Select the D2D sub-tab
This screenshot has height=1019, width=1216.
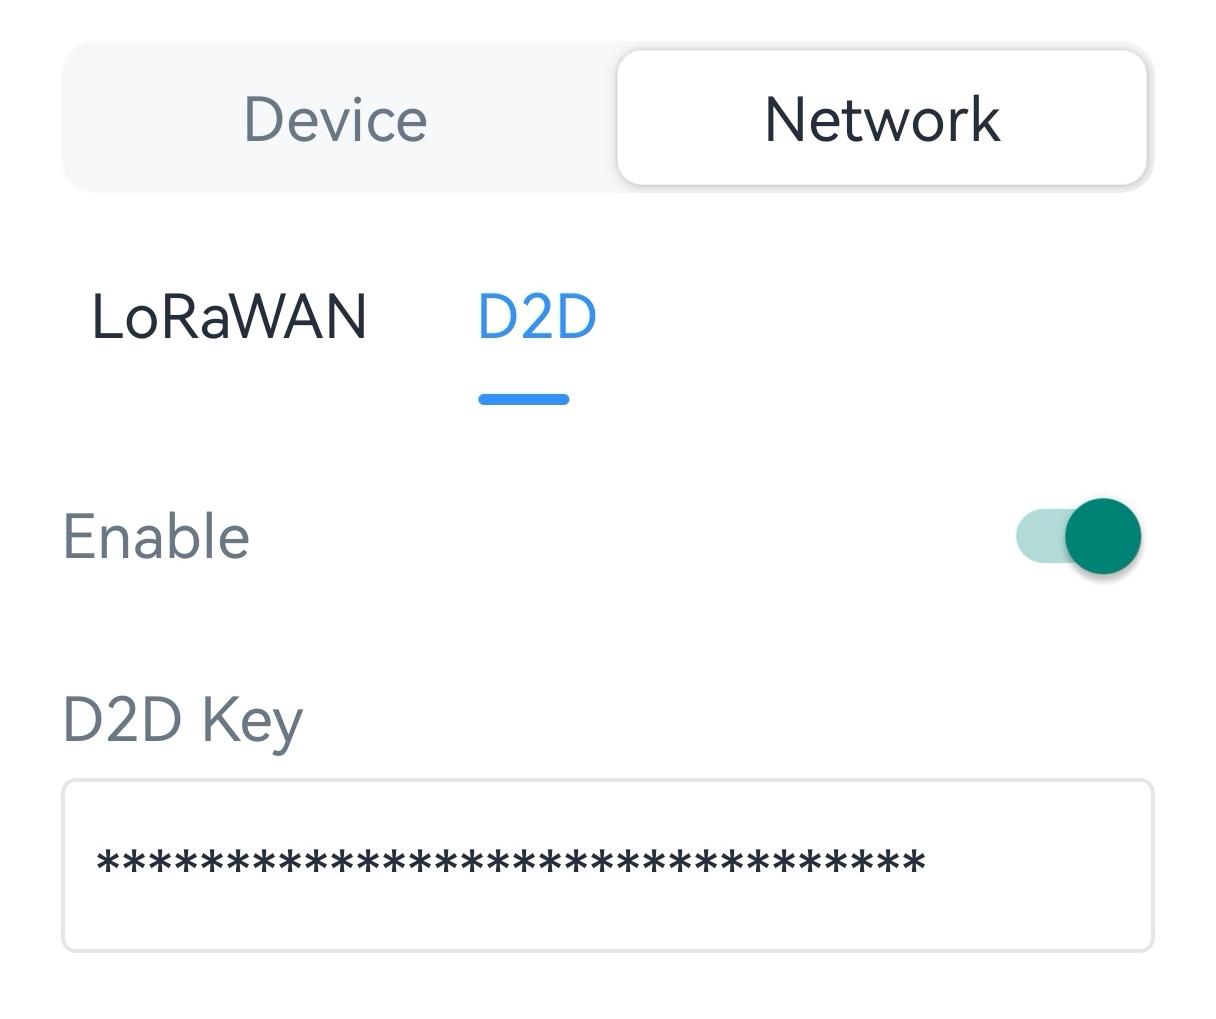[x=537, y=317]
